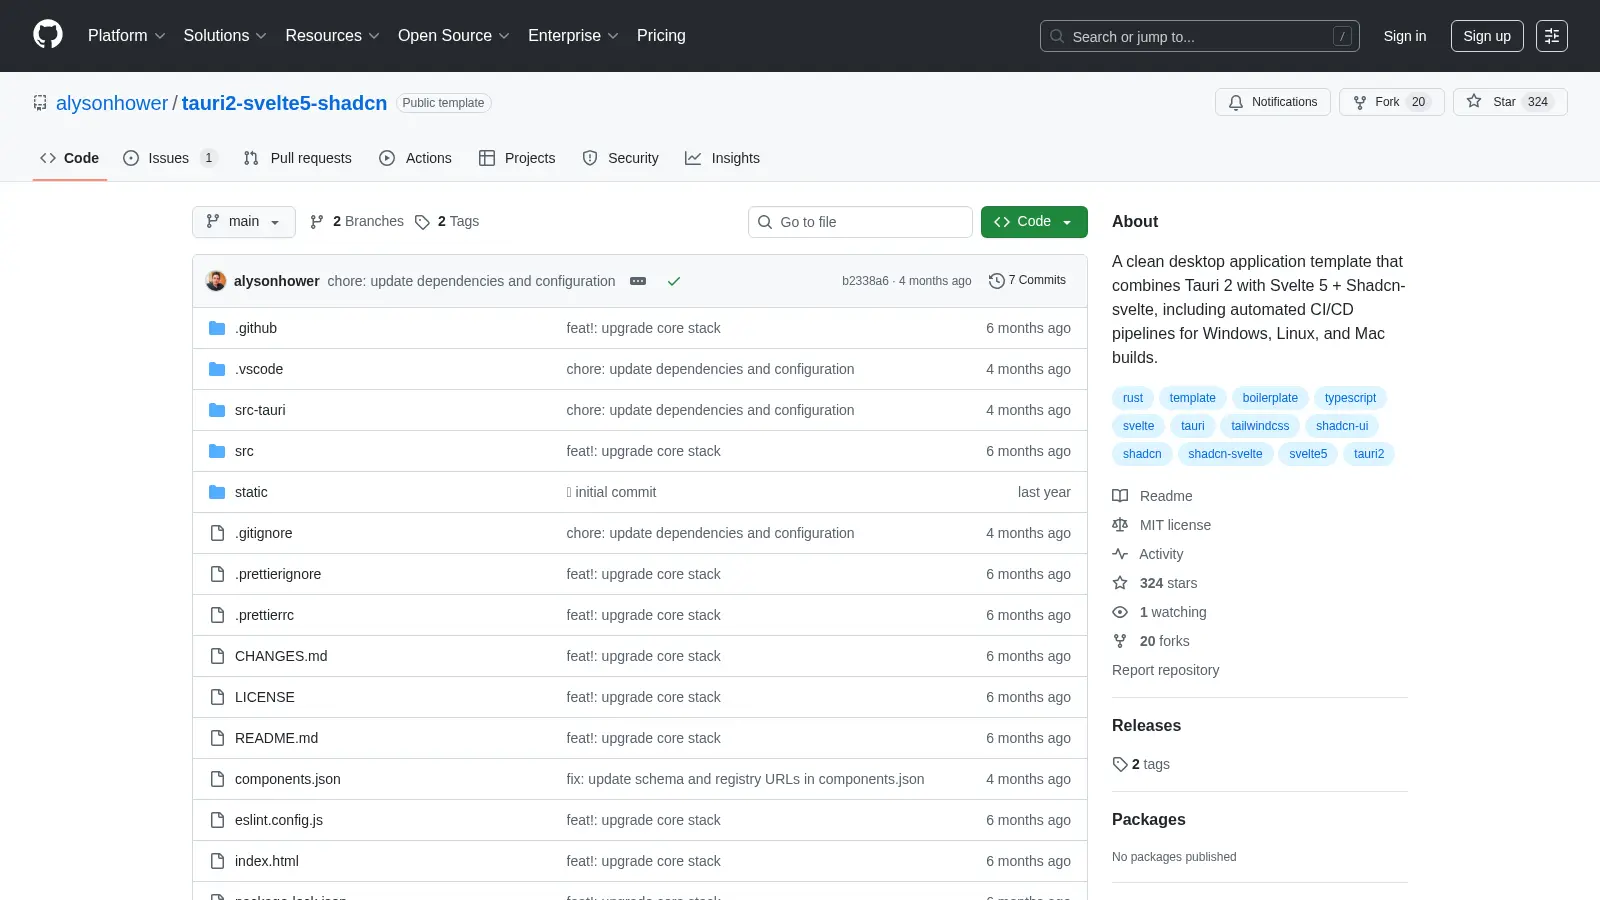Click the LICENSE file icon
1600x900 pixels.
(x=217, y=697)
